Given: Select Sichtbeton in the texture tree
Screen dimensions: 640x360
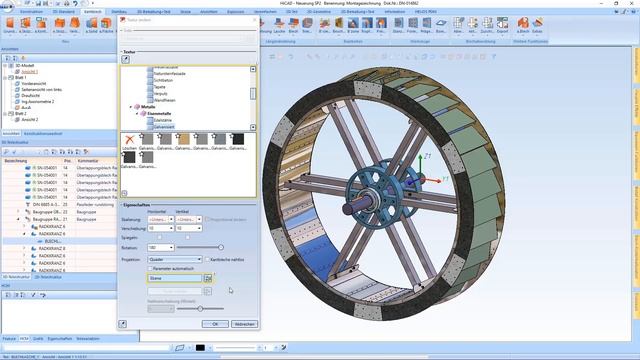Looking at the screenshot, I should (163, 80).
